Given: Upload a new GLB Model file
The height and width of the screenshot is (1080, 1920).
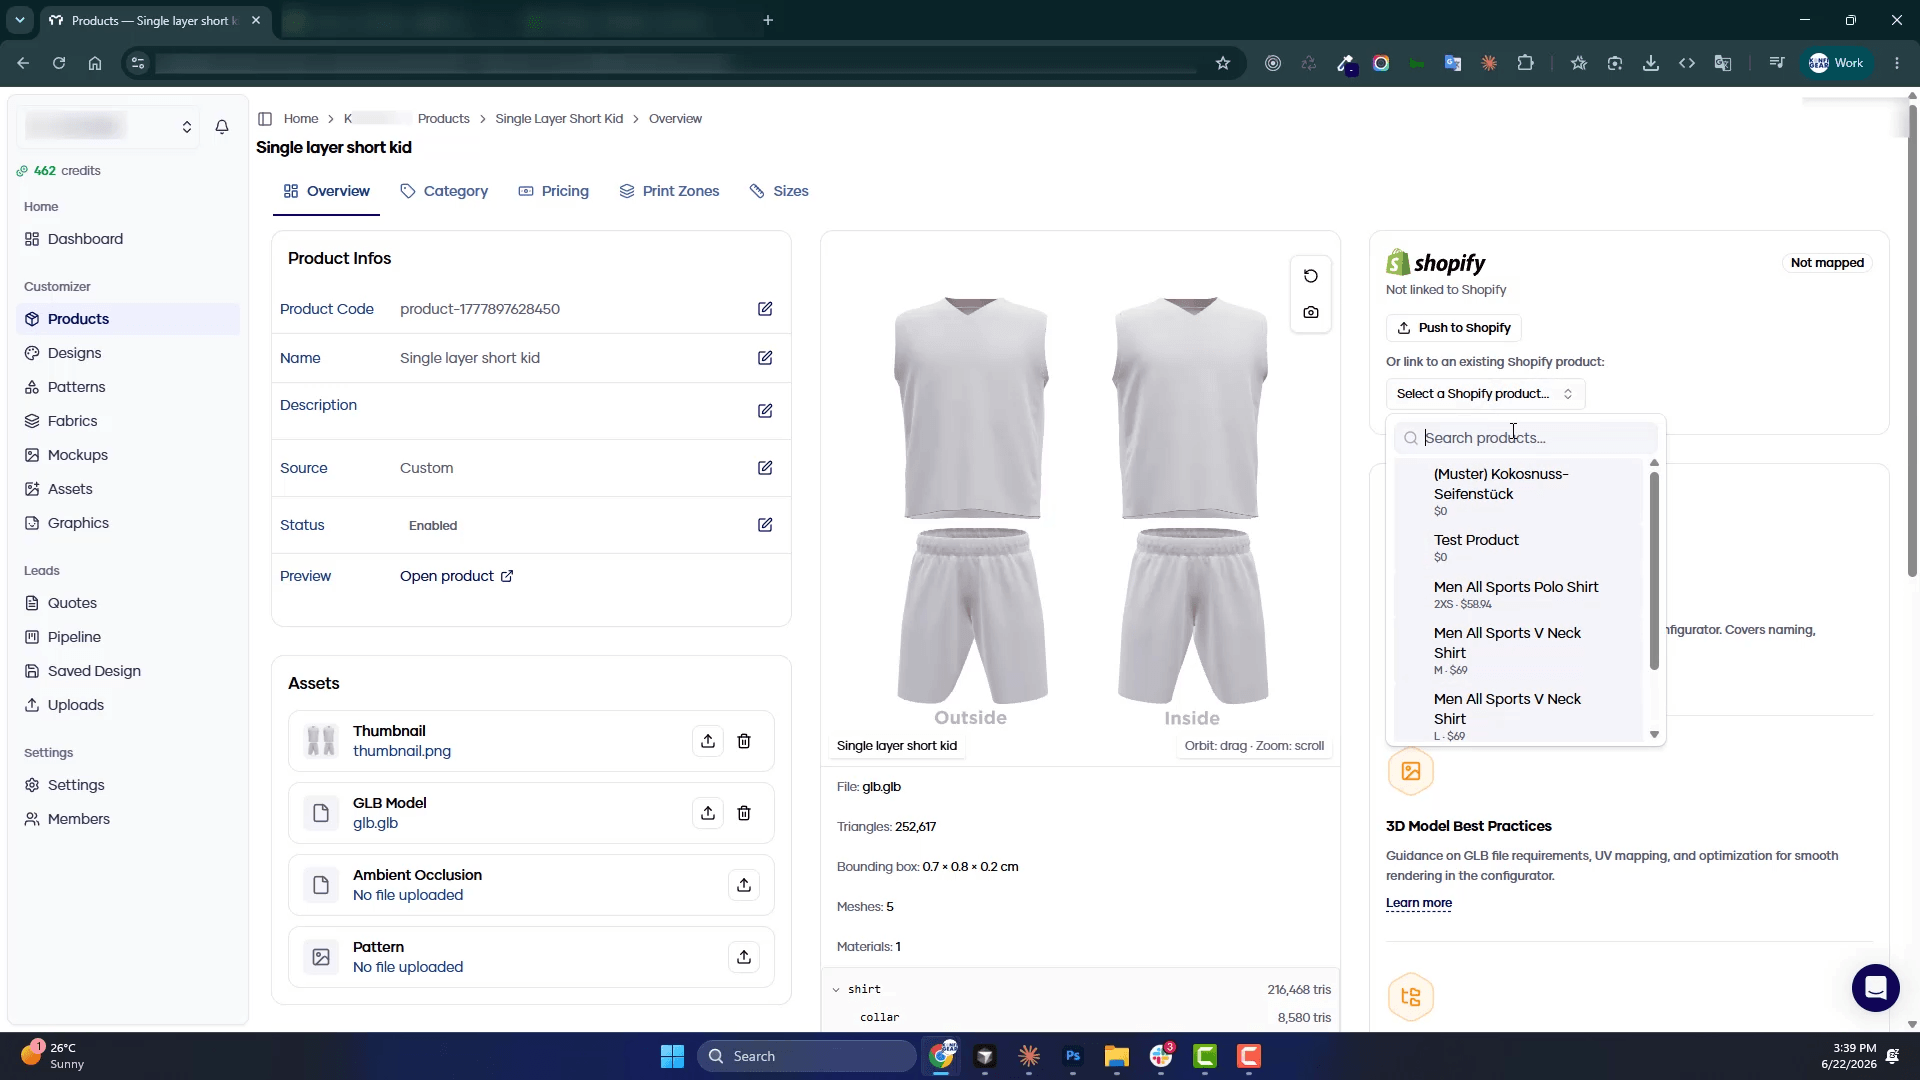Looking at the screenshot, I should point(708,813).
